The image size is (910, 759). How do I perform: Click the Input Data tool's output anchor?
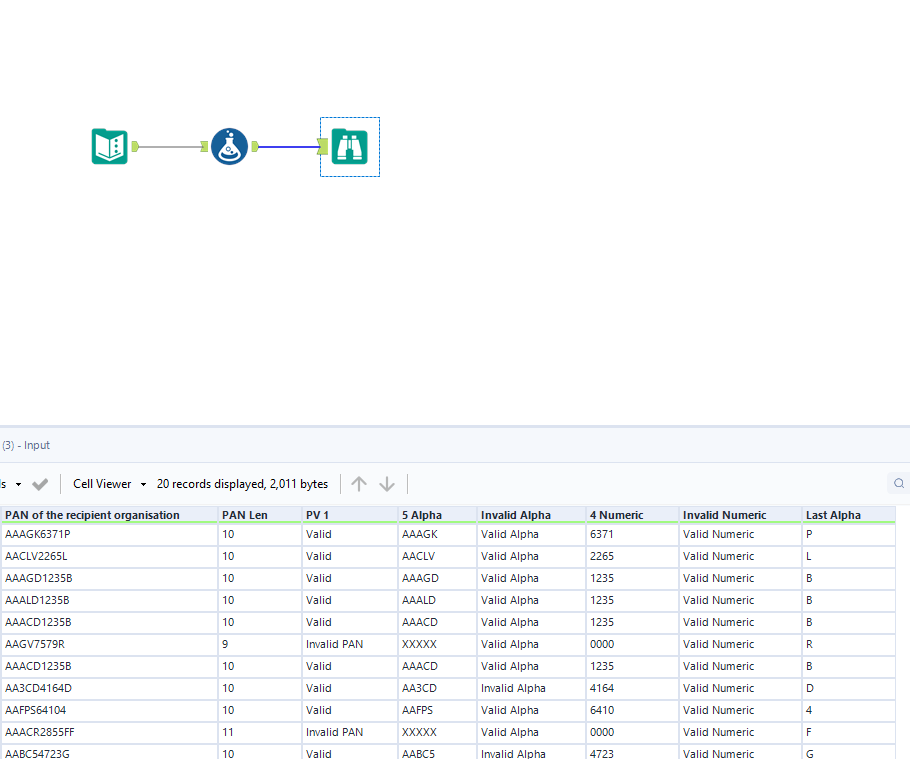tap(135, 147)
